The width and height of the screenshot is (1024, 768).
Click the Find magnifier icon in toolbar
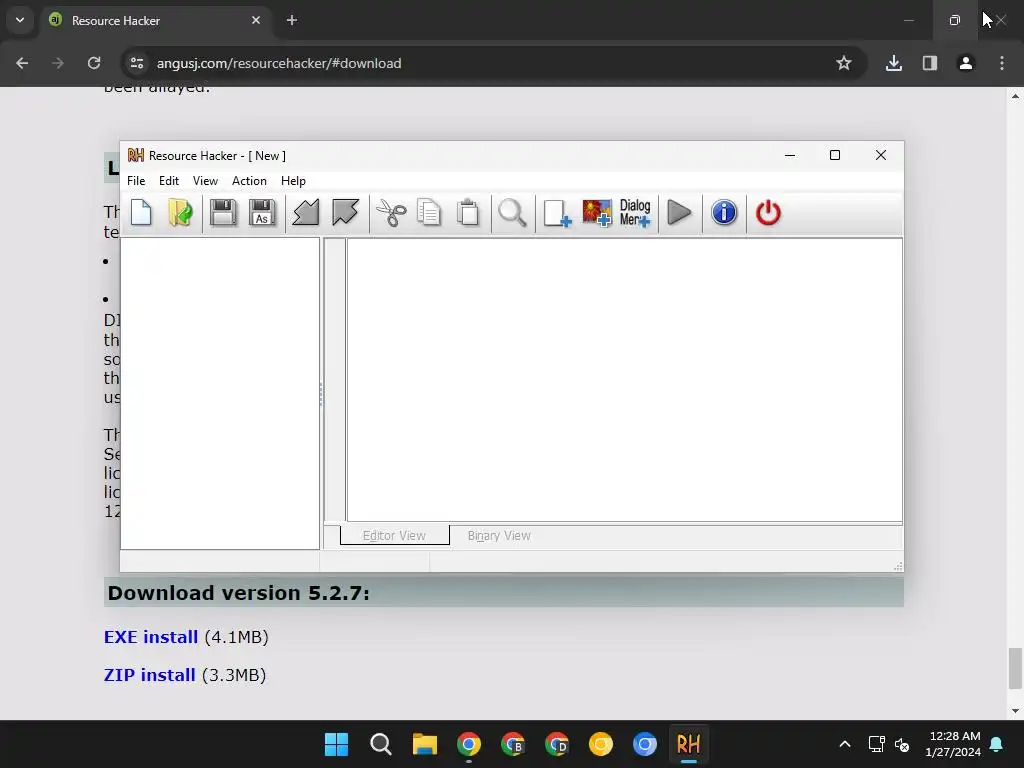pyautogui.click(x=512, y=213)
